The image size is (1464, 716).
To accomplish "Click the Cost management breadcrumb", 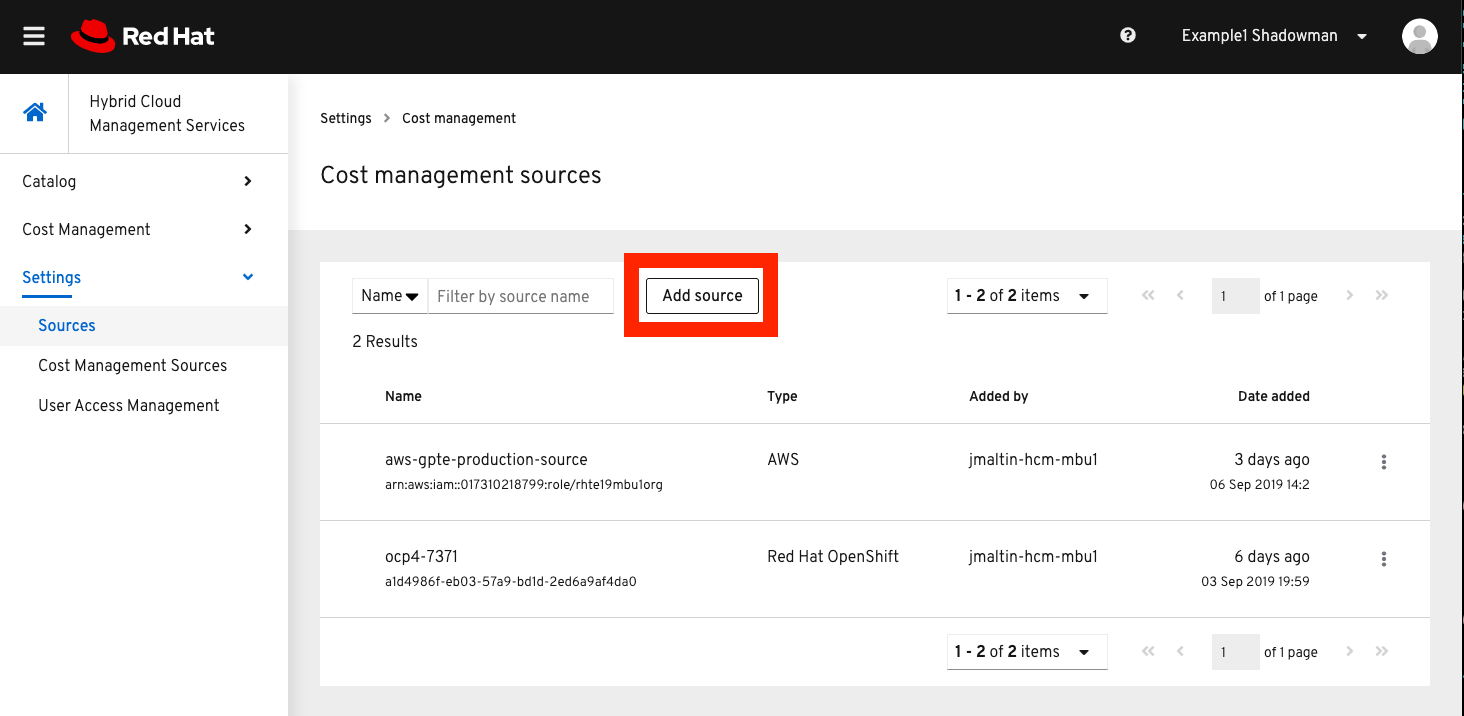I will (459, 118).
